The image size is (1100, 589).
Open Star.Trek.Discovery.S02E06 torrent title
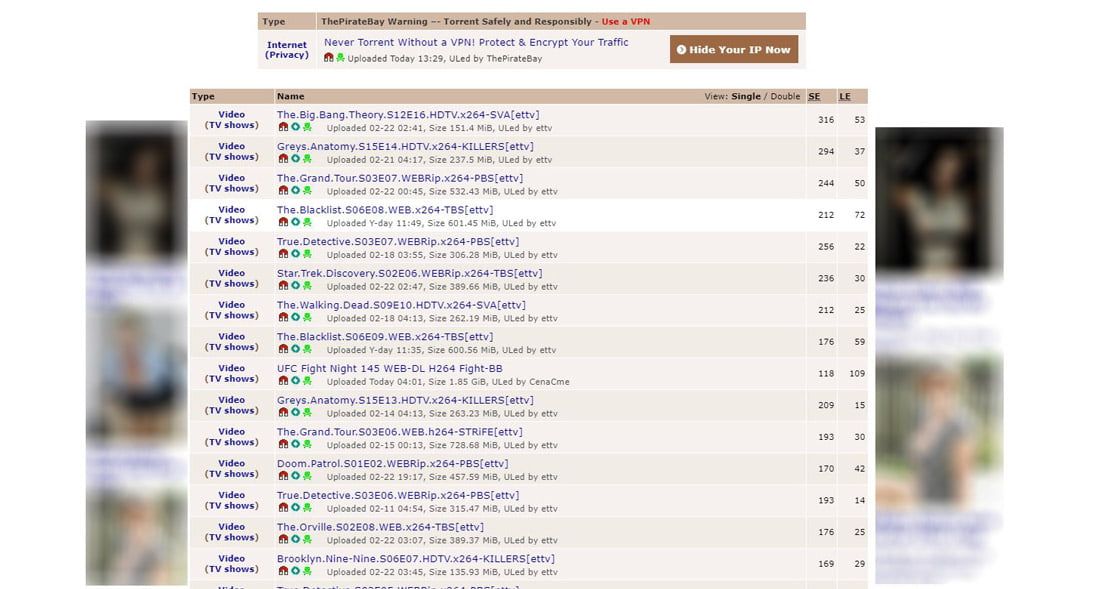(409, 273)
